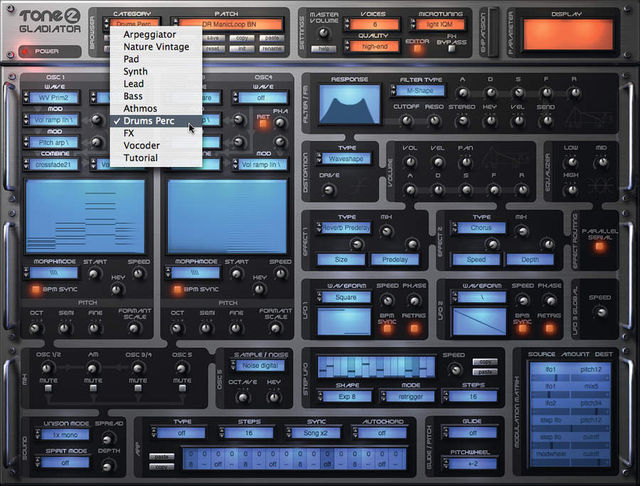Toggle LFO 1 BPM Sync
This screenshot has height=486, width=640.
(387, 329)
